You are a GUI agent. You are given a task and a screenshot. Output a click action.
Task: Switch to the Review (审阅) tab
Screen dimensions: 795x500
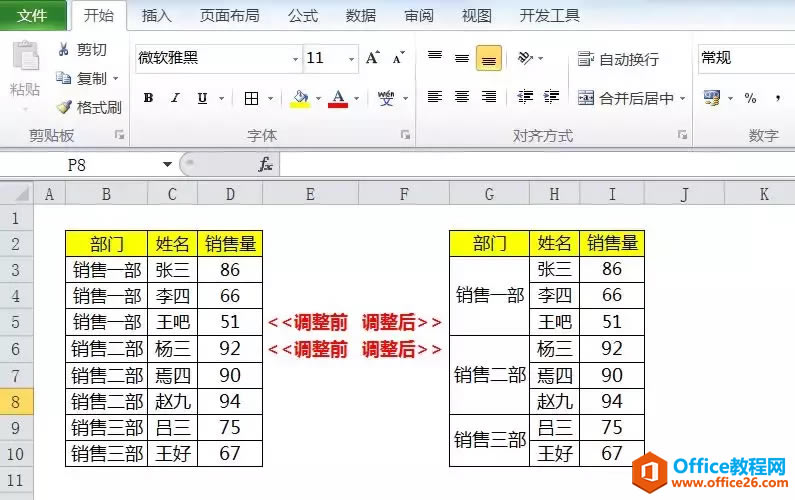pyautogui.click(x=419, y=16)
